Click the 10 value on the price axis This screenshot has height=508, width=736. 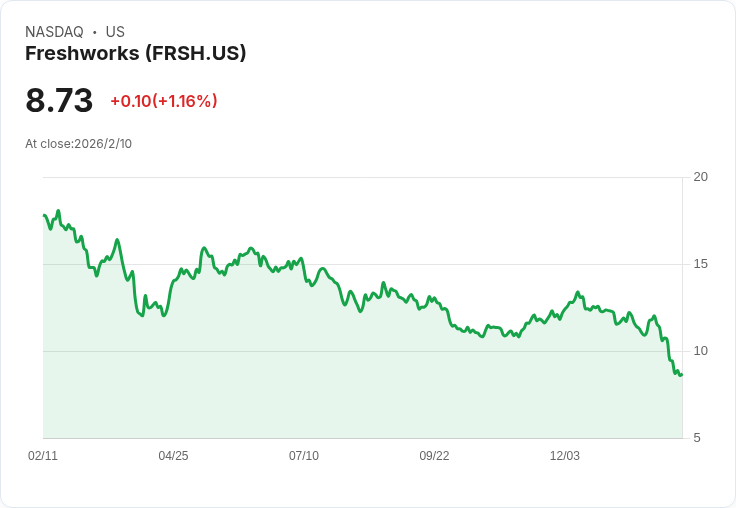pyautogui.click(x=700, y=351)
